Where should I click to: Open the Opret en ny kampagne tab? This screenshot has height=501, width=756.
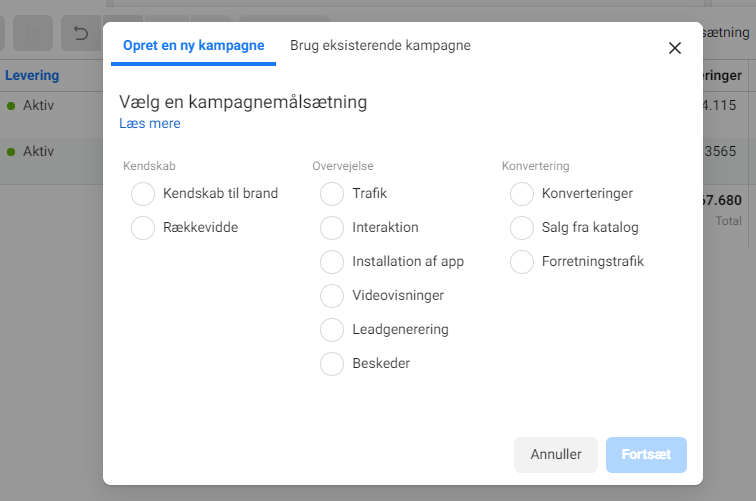pyautogui.click(x=193, y=45)
